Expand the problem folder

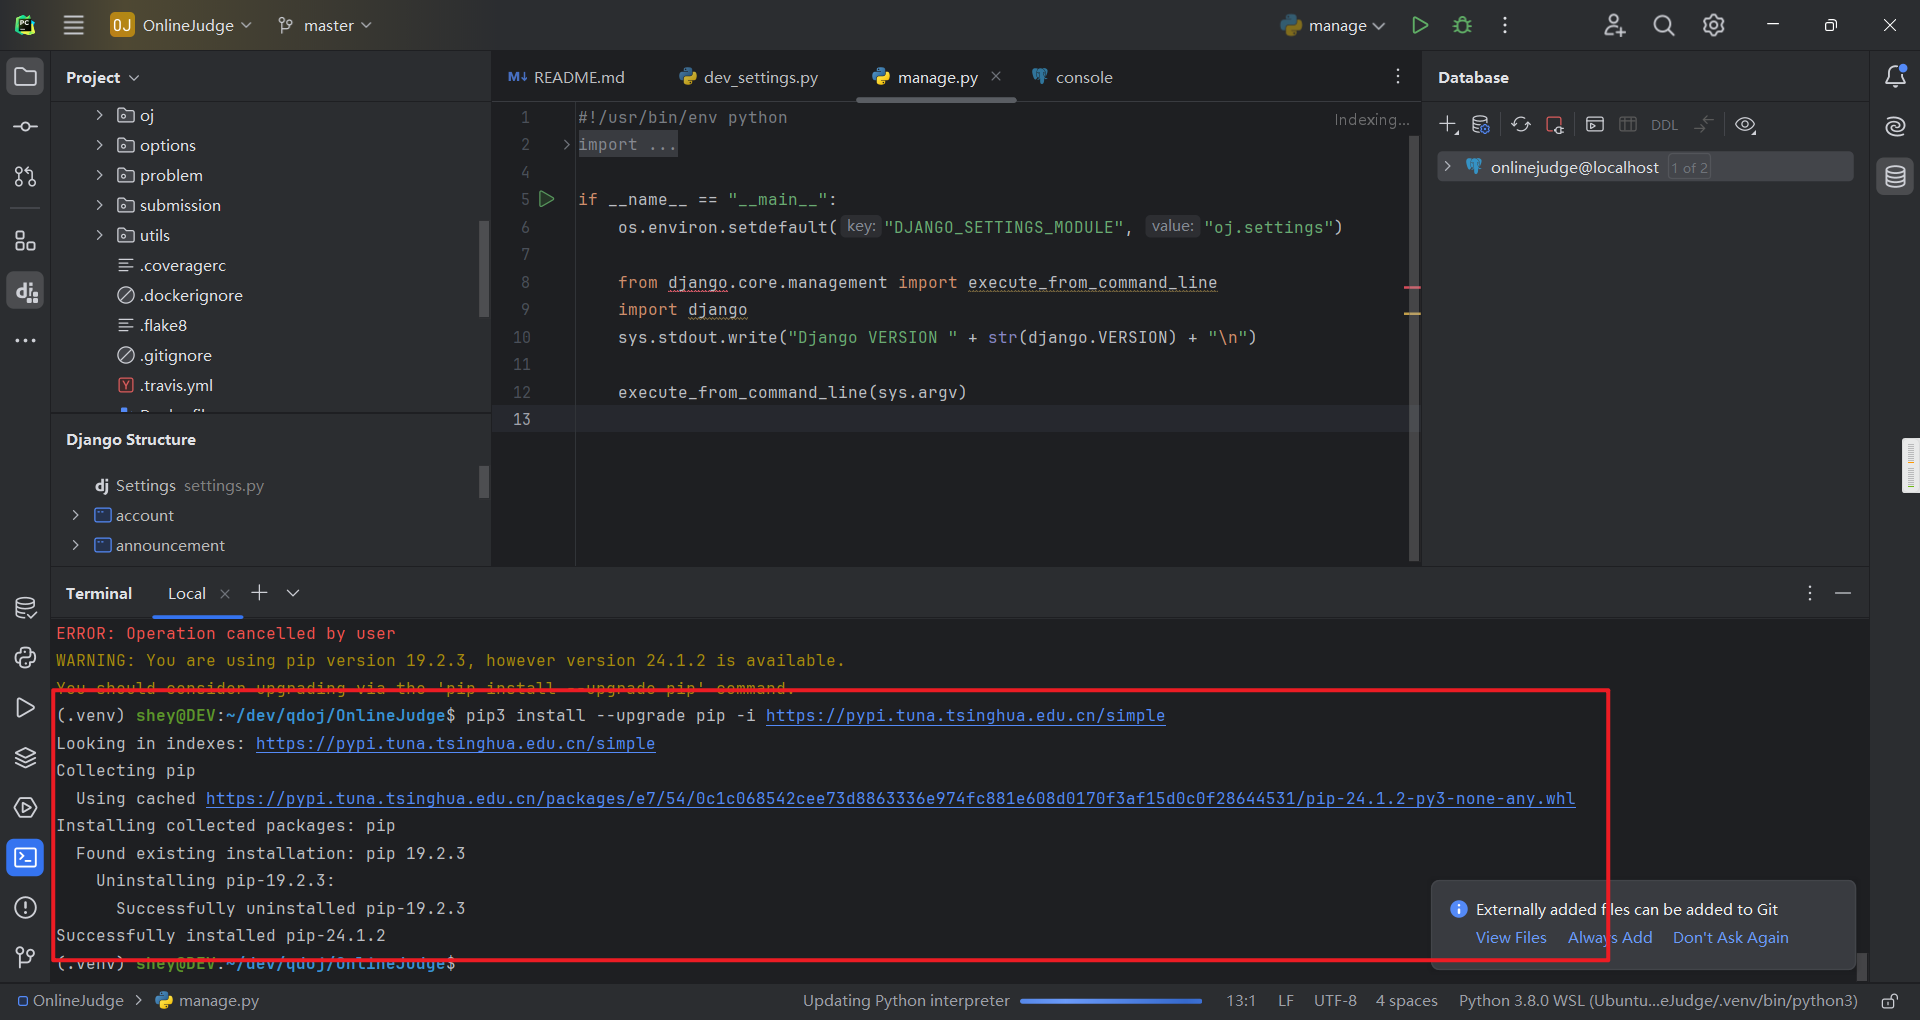99,175
